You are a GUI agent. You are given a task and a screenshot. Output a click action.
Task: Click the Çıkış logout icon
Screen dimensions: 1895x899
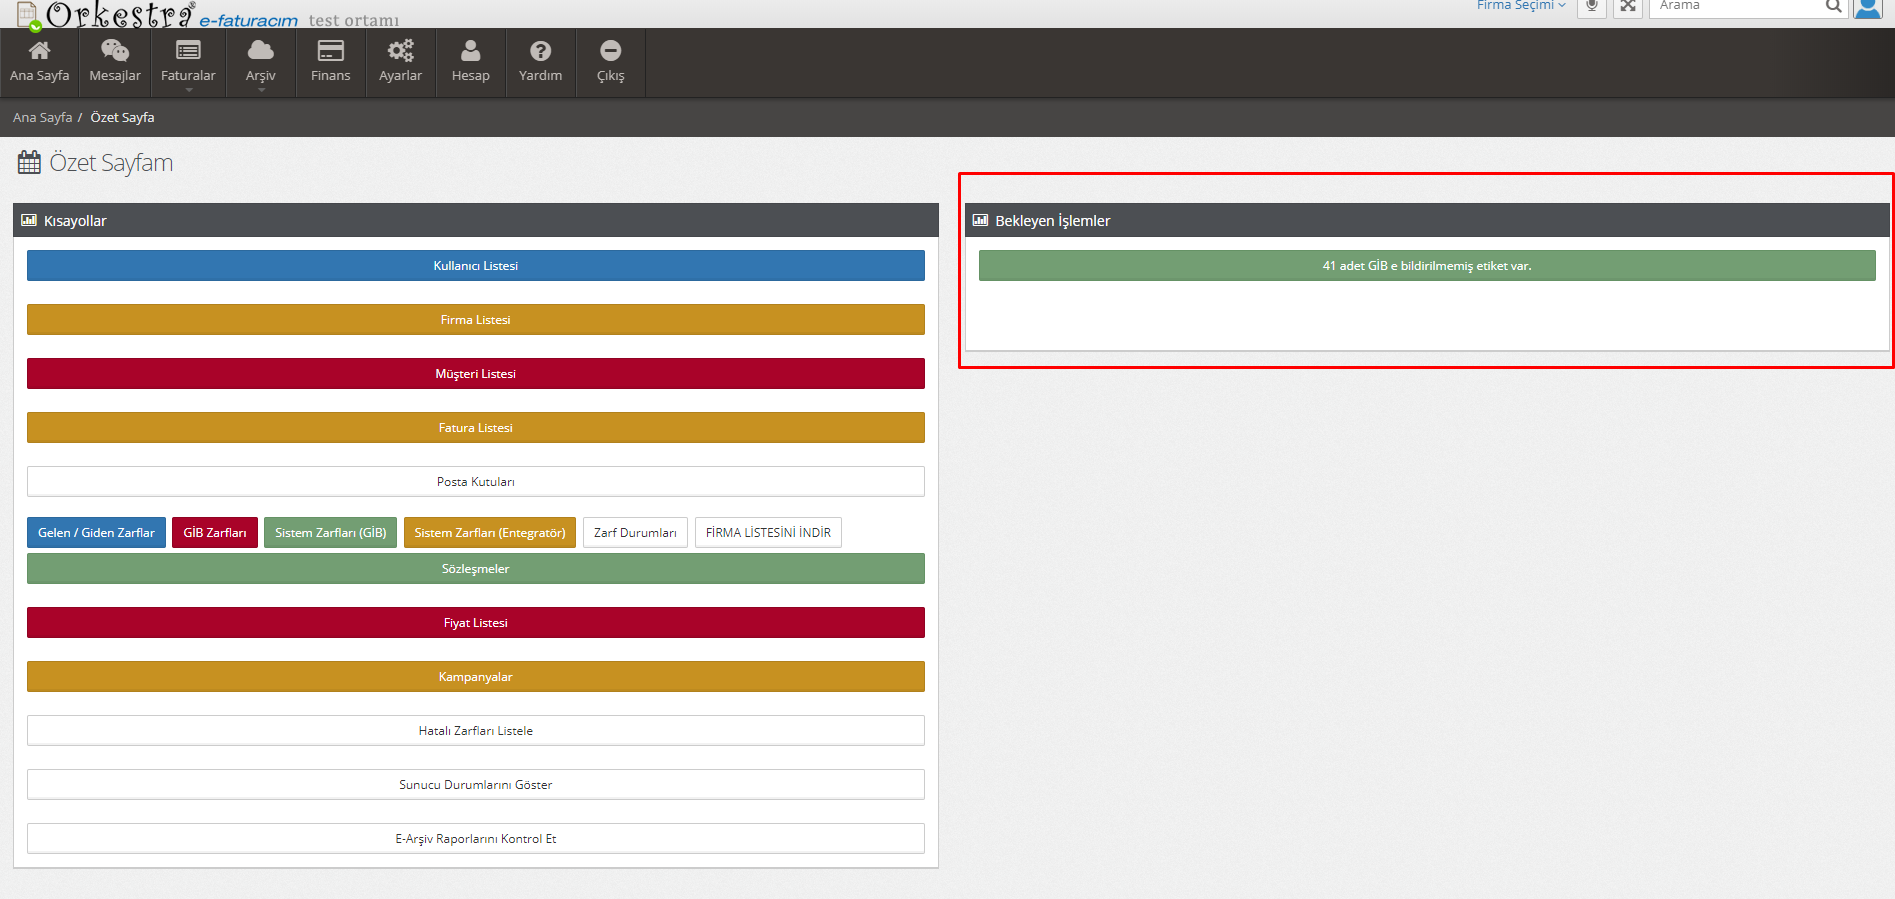click(x=610, y=51)
